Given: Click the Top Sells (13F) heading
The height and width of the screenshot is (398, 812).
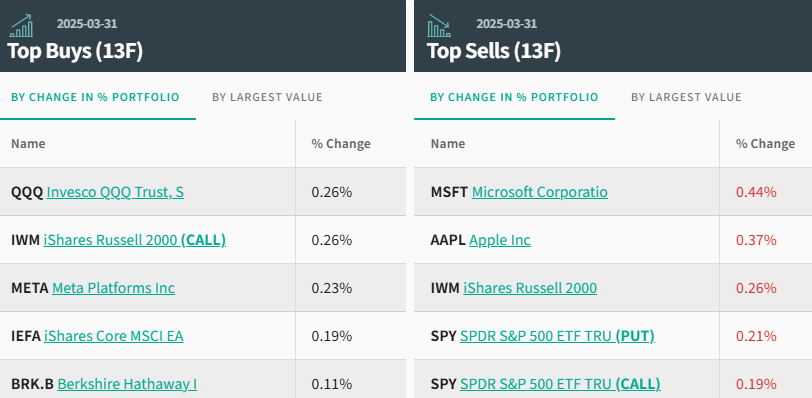Looking at the screenshot, I should point(494,51).
